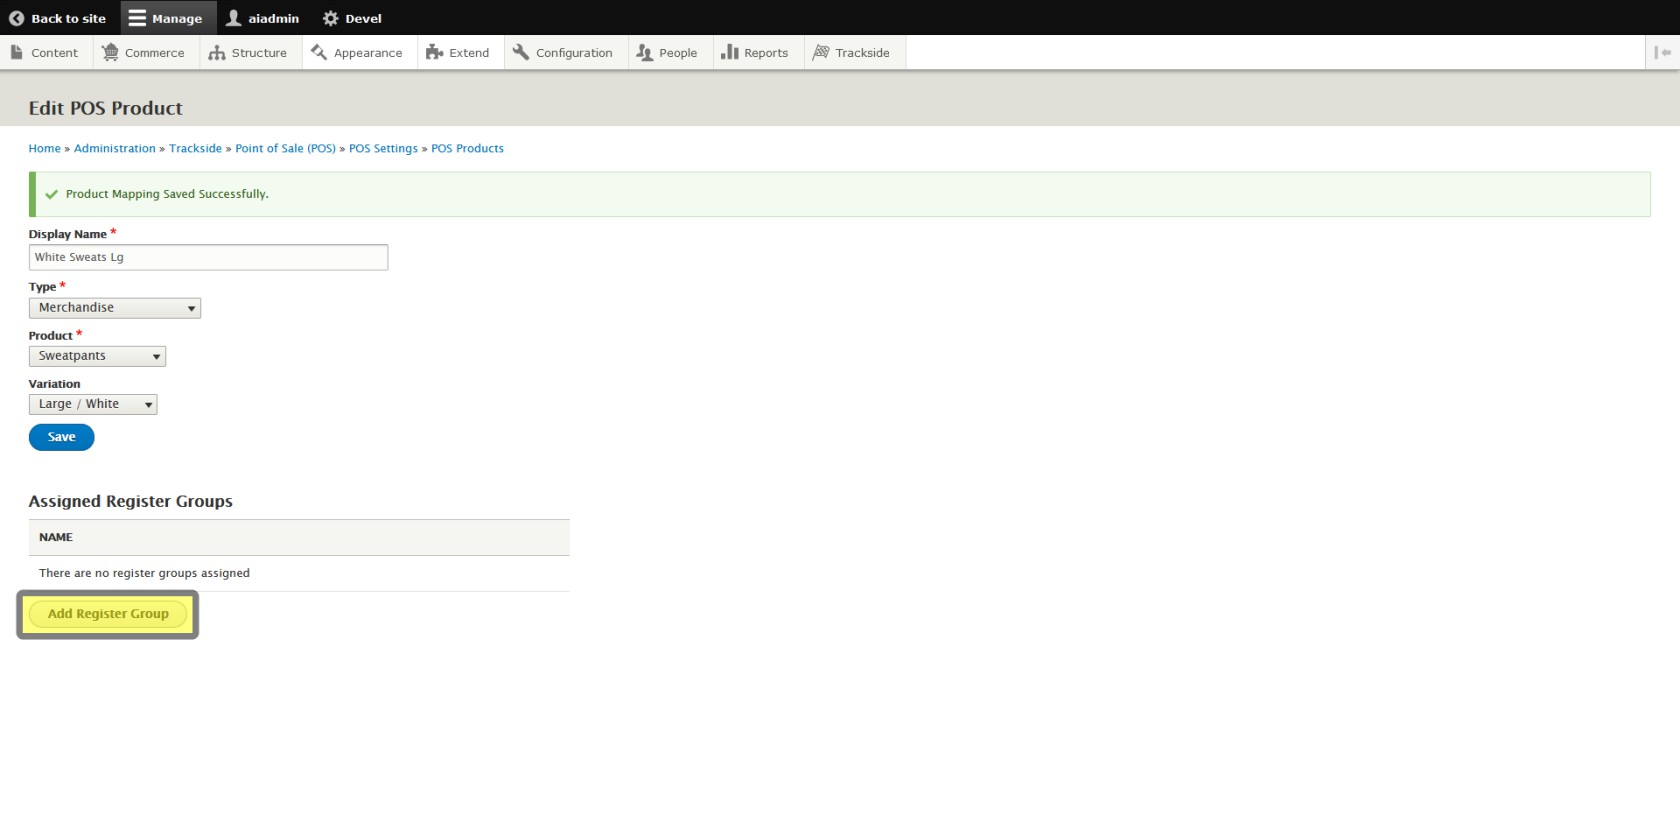Click the NAME column header

coord(56,537)
